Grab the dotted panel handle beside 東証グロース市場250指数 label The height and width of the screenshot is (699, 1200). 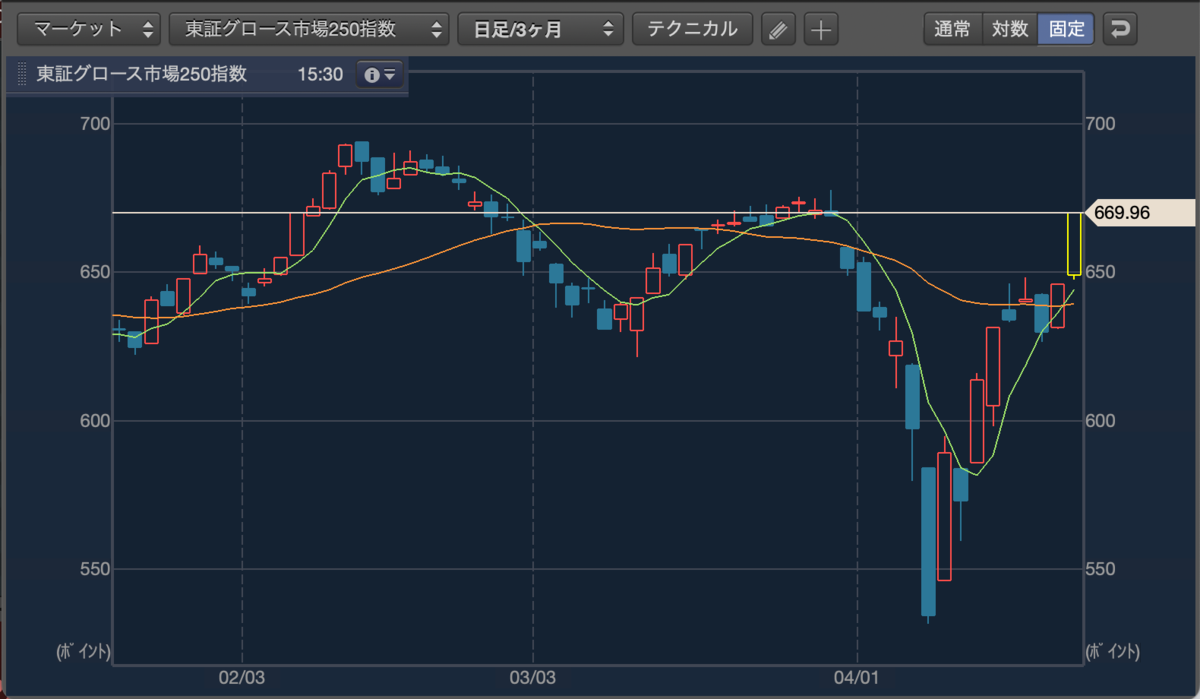pyautogui.click(x=22, y=75)
